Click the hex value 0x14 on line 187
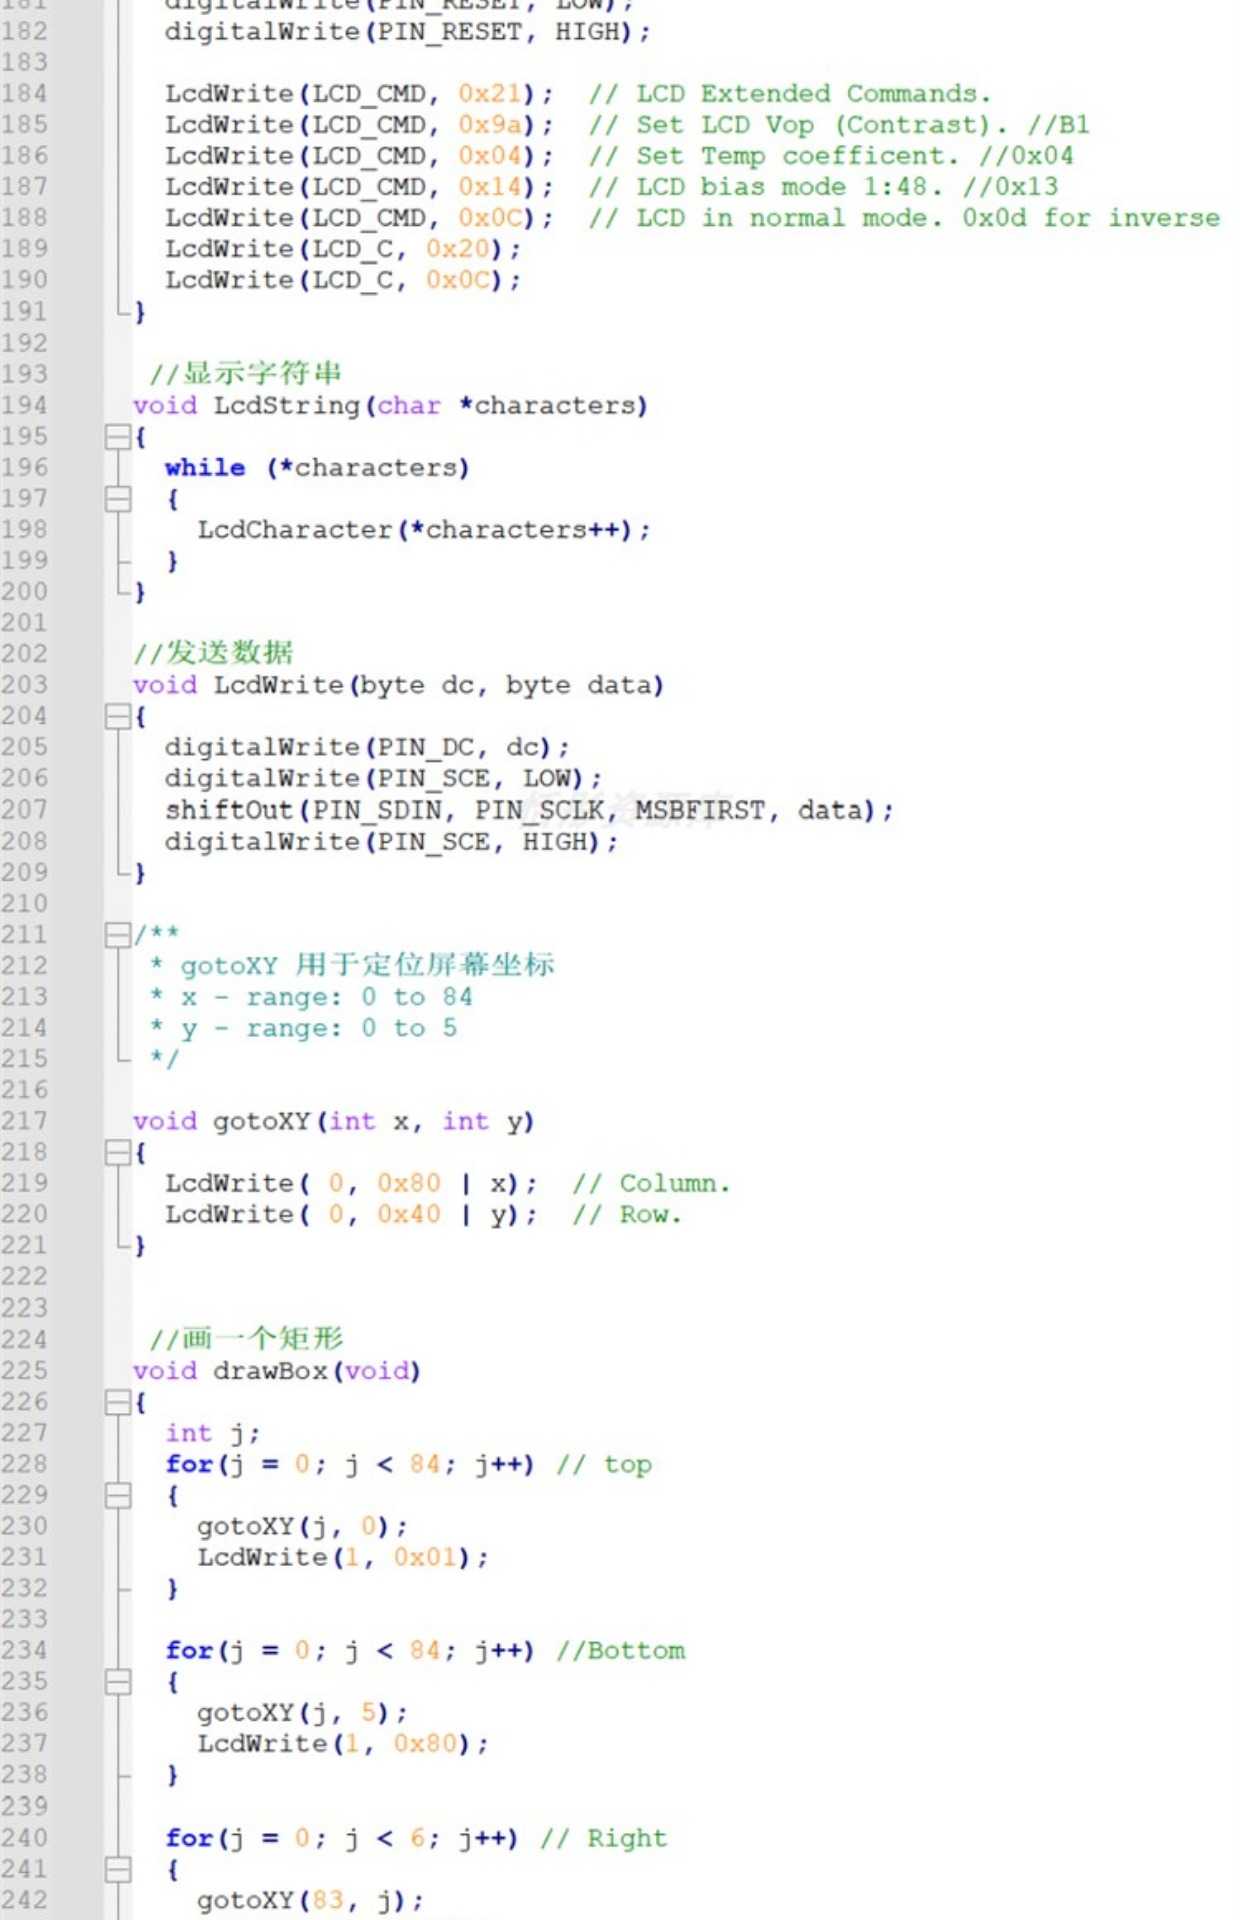This screenshot has width=1240, height=1920. 490,187
